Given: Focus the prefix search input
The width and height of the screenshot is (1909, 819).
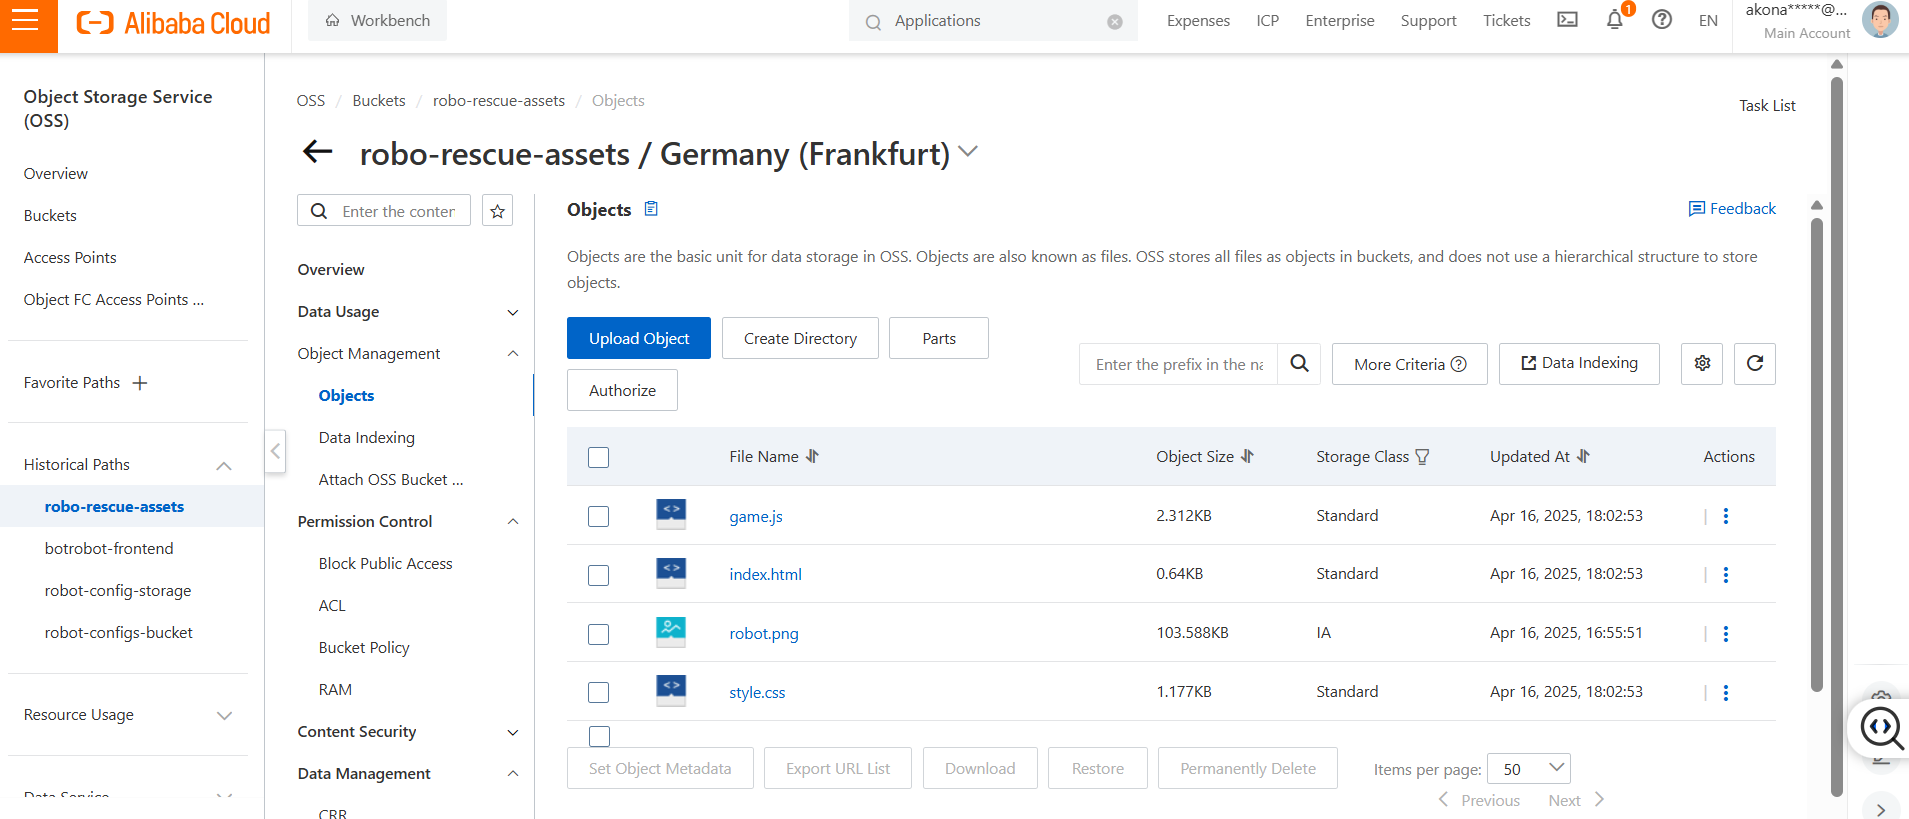Looking at the screenshot, I should [1179, 364].
